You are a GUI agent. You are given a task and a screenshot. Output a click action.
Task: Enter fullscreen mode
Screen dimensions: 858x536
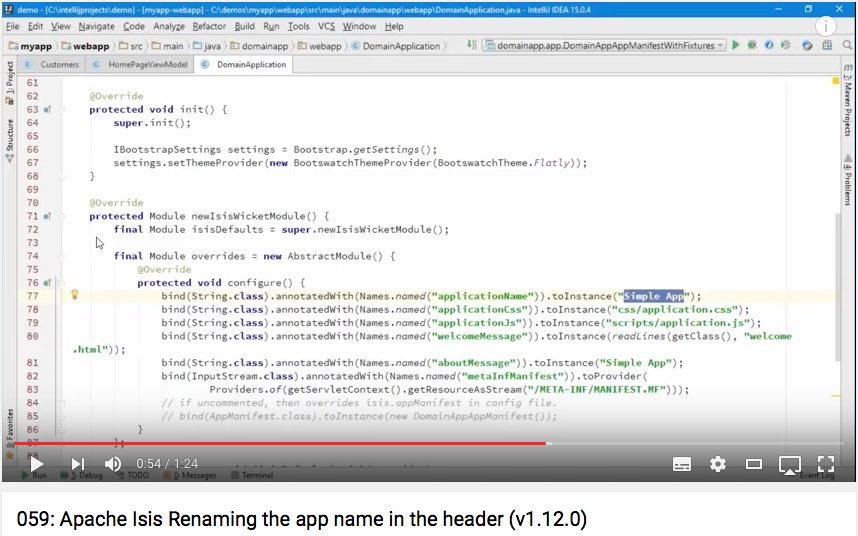point(826,464)
